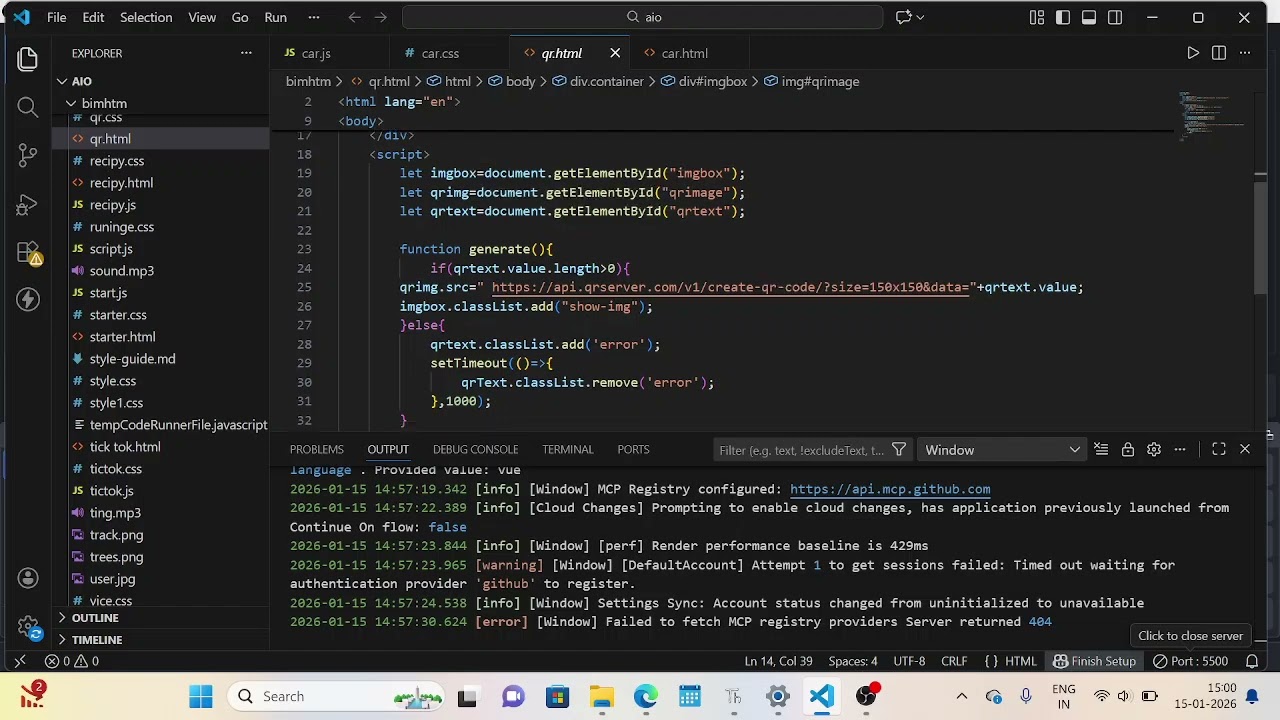This screenshot has width=1280, height=720.
Task: Open the Accounts menu in the activity bar
Action: point(27,578)
